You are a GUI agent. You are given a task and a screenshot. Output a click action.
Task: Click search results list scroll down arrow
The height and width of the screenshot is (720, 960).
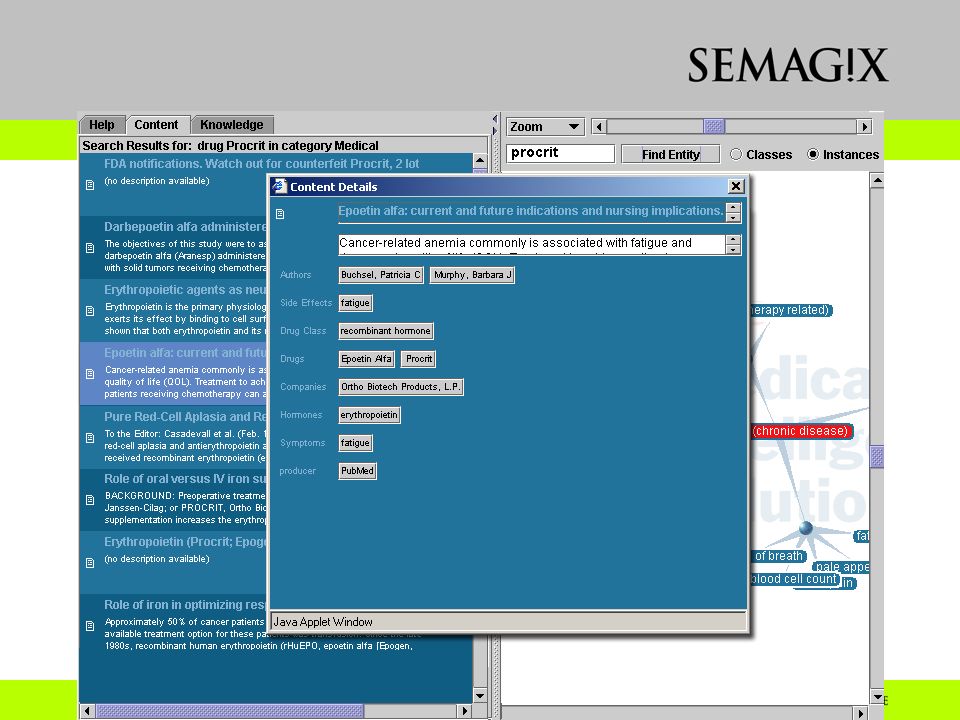480,696
